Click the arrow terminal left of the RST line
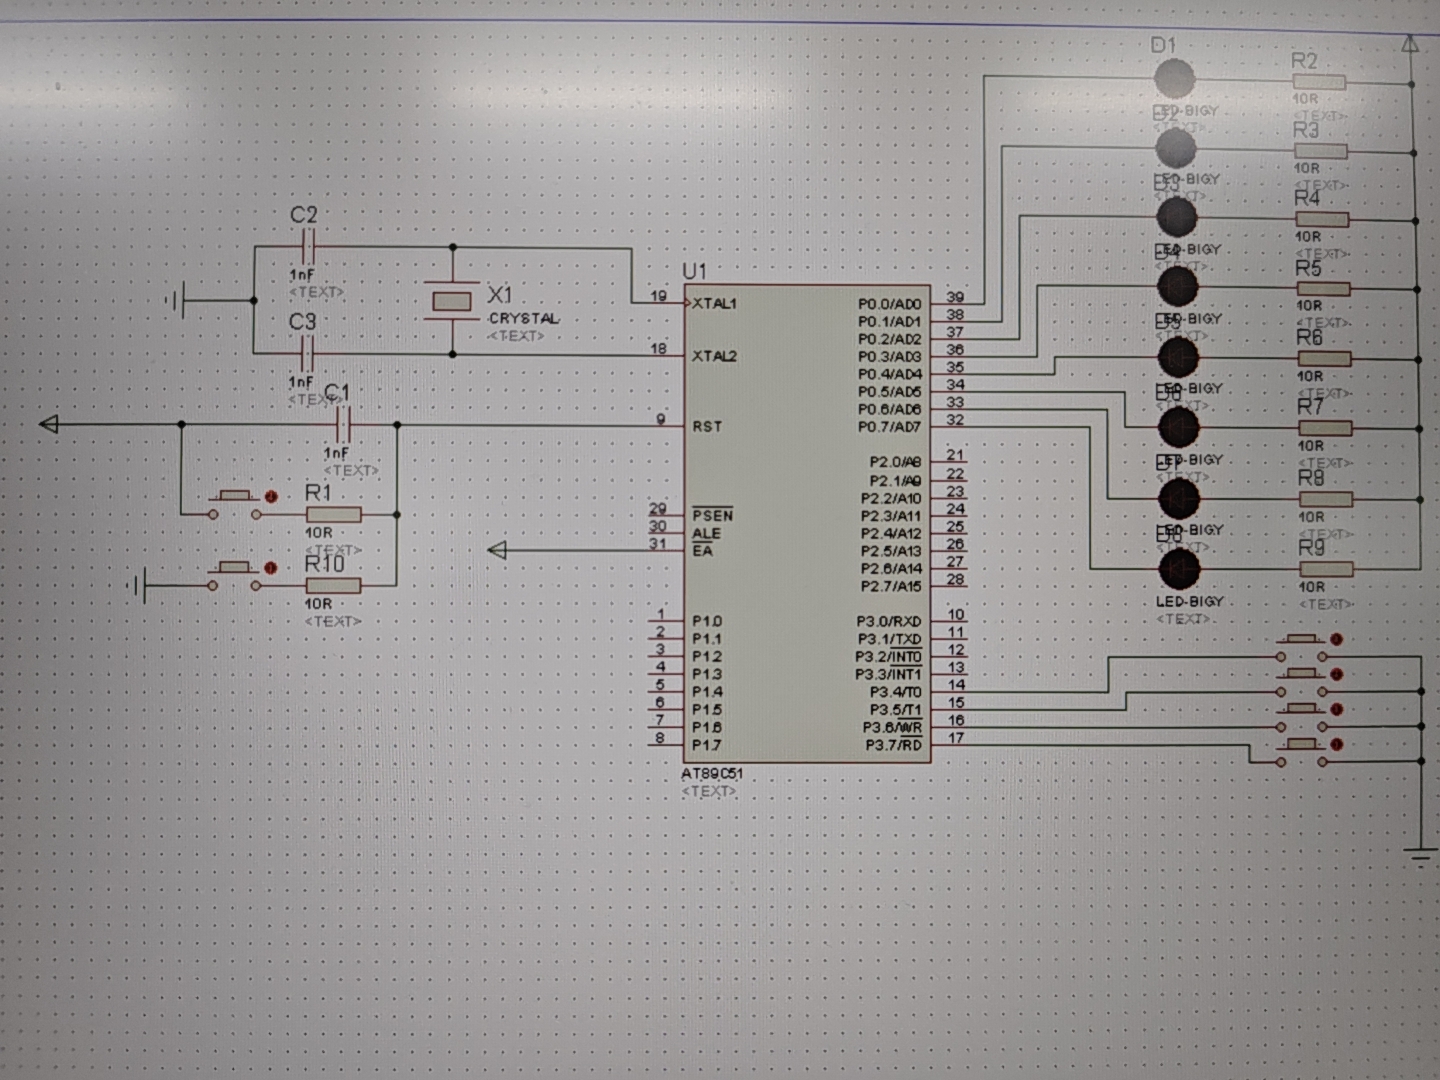 click(49, 424)
